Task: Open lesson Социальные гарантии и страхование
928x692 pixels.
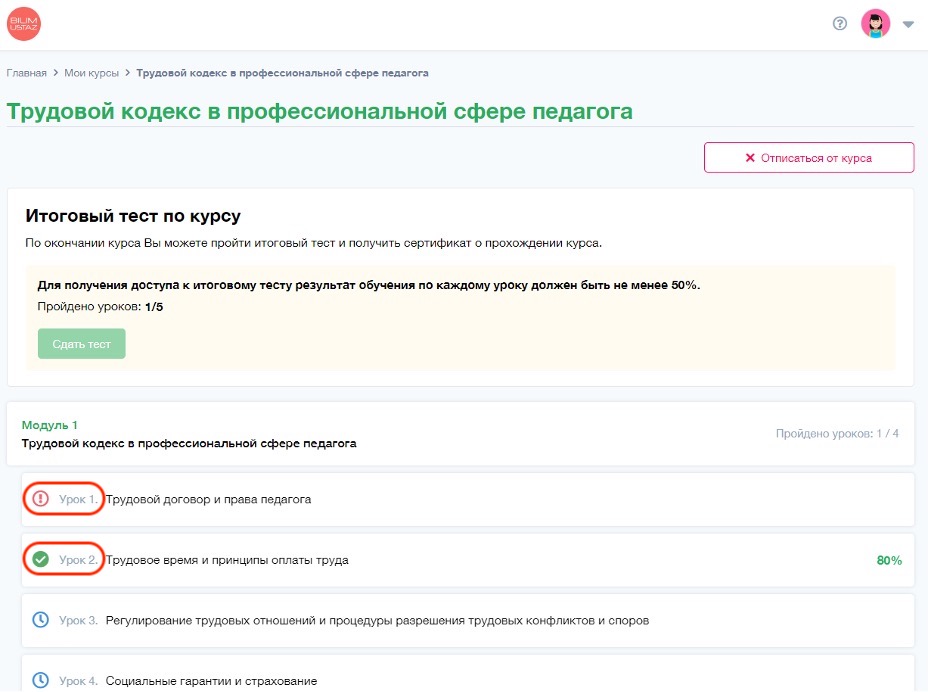Action: pos(211,681)
